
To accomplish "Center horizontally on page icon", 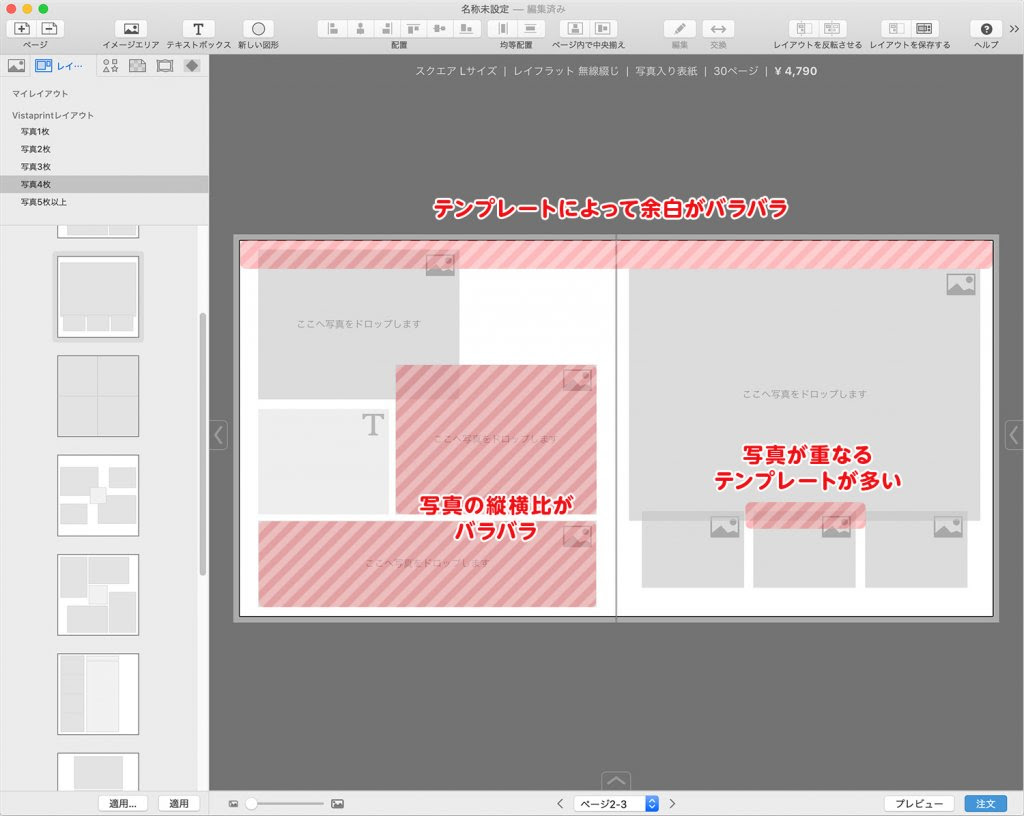I will click(x=575, y=29).
